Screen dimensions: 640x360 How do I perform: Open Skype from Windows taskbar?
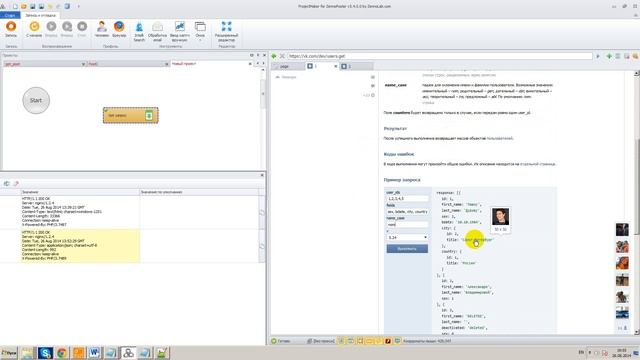[45, 353]
